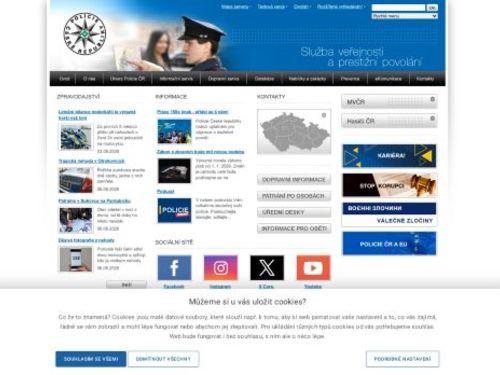The height and width of the screenshot is (375, 500).
Task: Click the Instagram text link below icon
Action: (220, 286)
